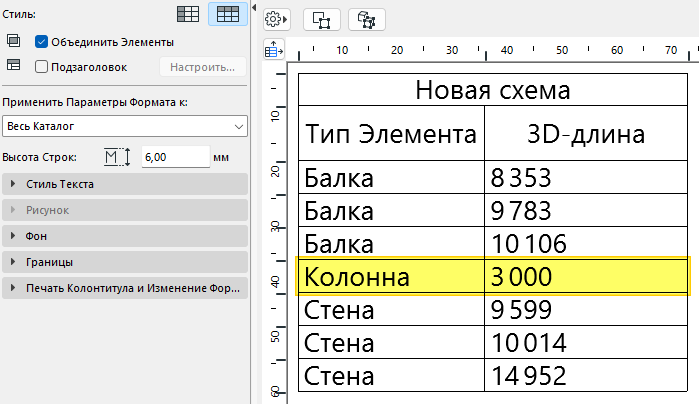This screenshot has height=404, width=699.
Task: Click the 10 014 value cell
Action: click(x=586, y=342)
